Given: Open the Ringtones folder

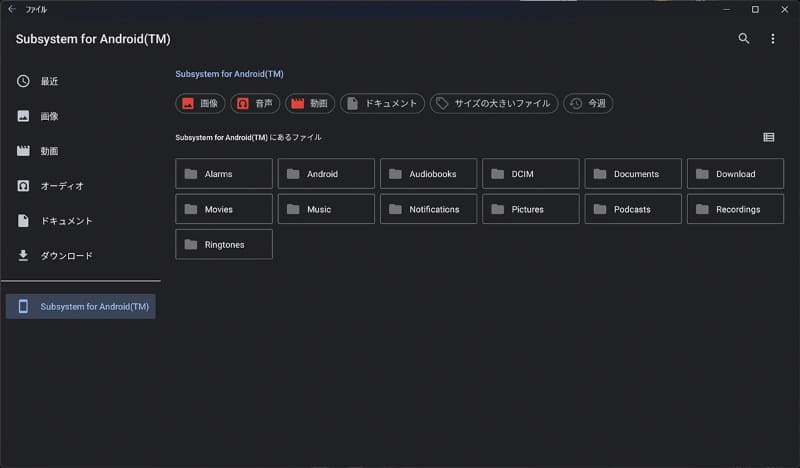Looking at the screenshot, I should [x=224, y=244].
